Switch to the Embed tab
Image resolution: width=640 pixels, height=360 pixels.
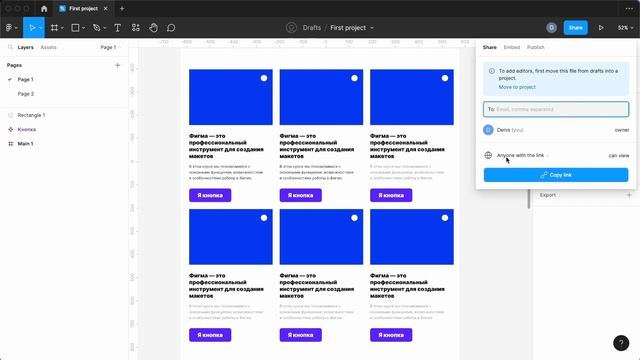pos(511,47)
